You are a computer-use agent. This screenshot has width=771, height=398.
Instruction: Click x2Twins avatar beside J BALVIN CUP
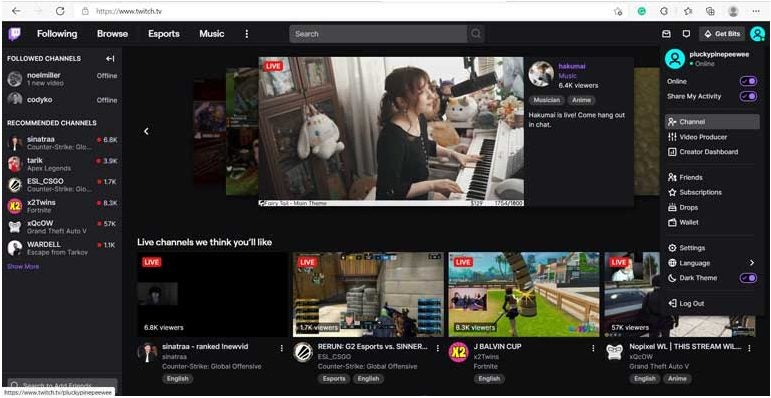(x=459, y=352)
